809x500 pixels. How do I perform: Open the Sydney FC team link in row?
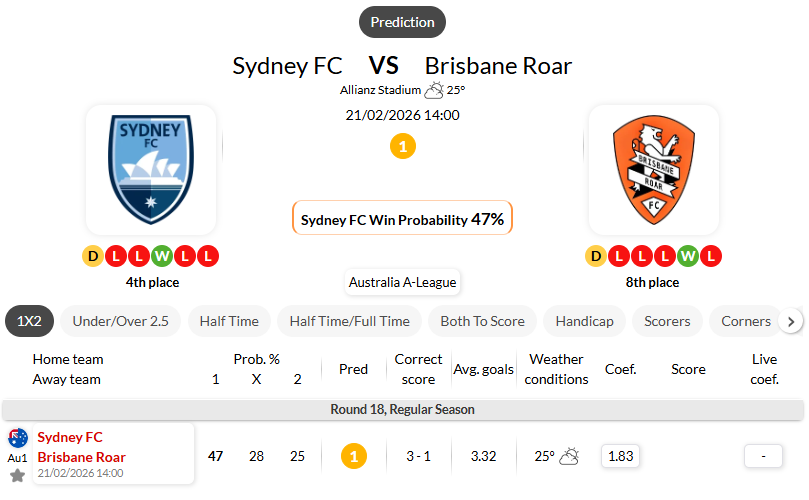[70, 437]
